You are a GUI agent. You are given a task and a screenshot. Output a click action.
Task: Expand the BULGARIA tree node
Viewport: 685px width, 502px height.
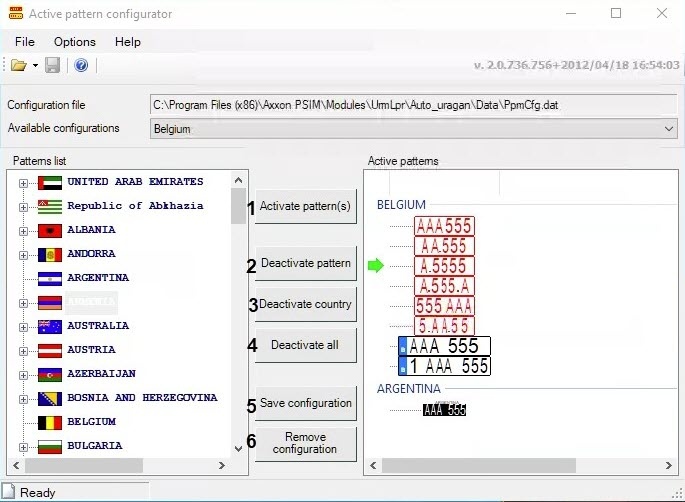(23, 447)
